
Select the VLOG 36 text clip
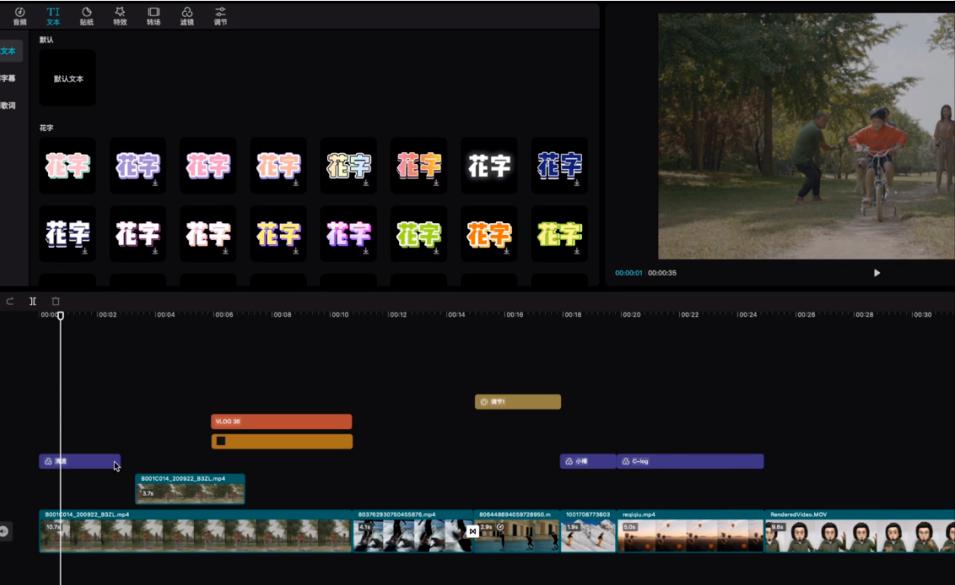(x=281, y=422)
